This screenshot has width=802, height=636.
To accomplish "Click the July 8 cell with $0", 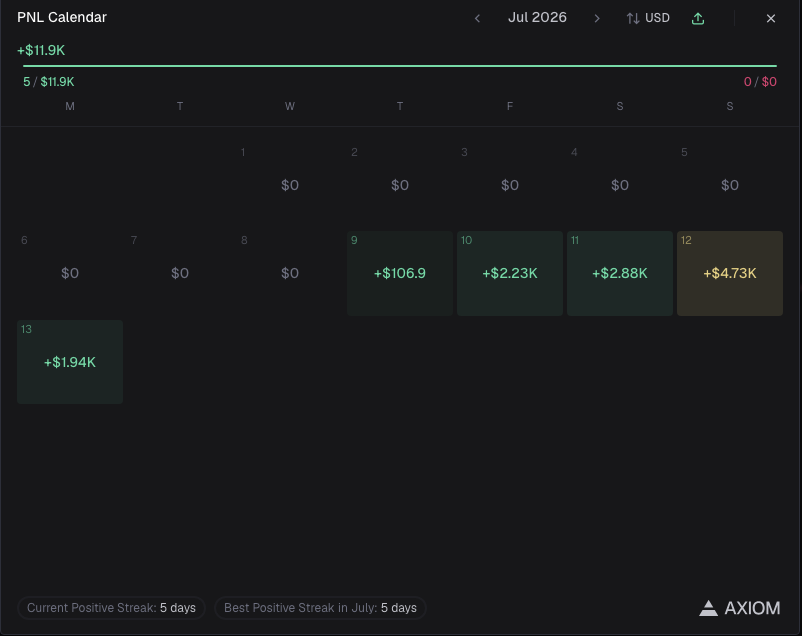I will 290,273.
